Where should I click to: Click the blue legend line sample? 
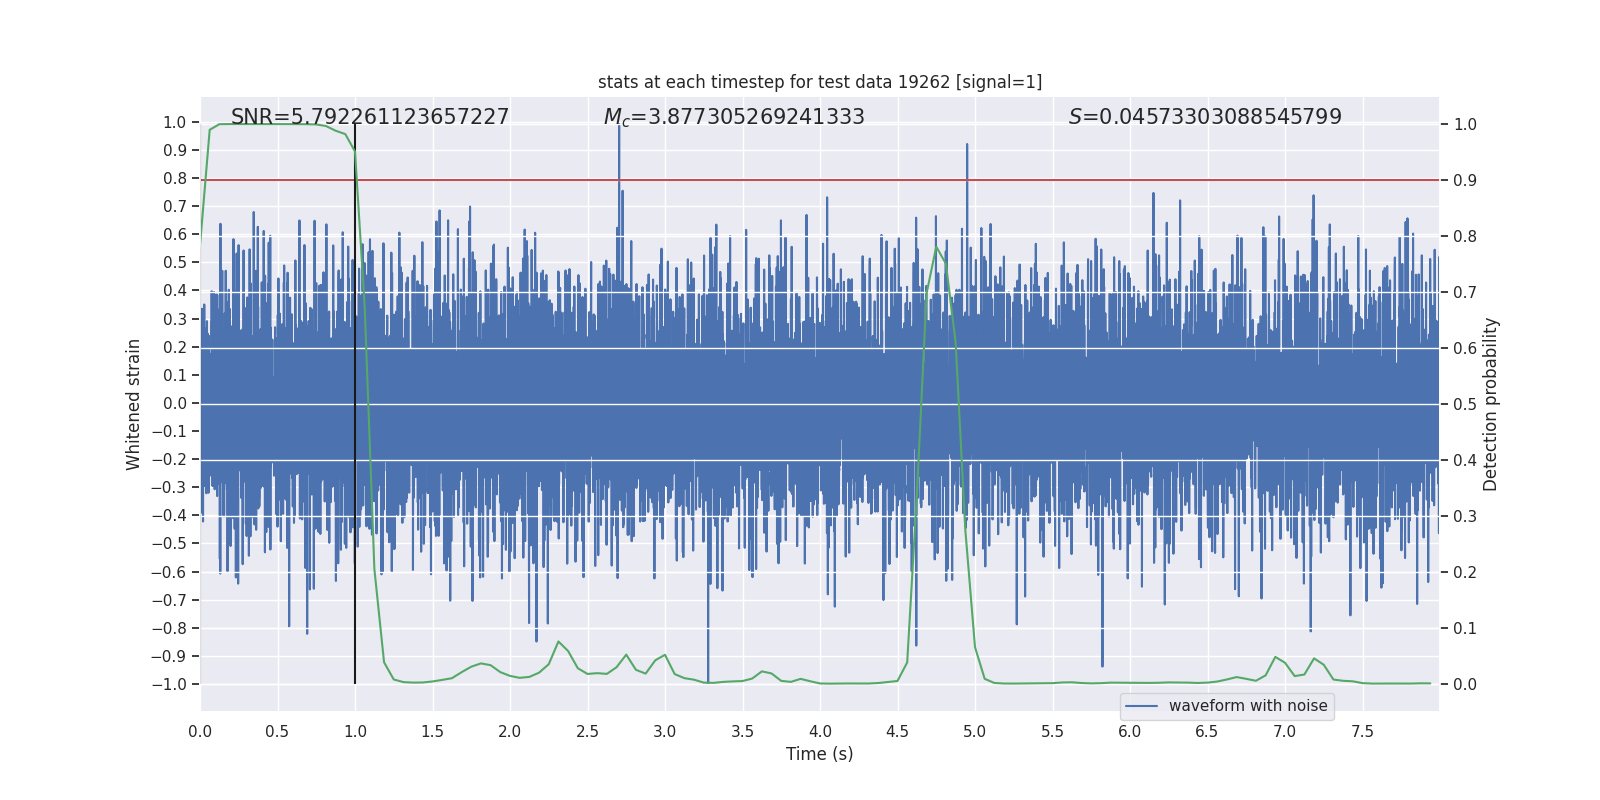1142,706
